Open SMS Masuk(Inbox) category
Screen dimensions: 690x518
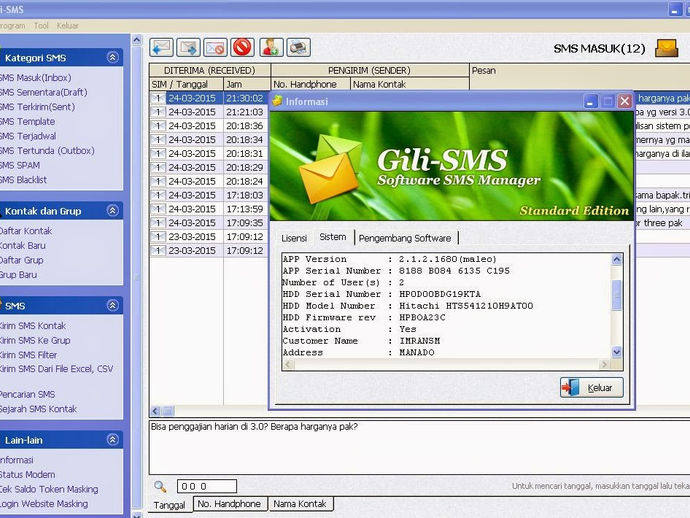(36, 78)
